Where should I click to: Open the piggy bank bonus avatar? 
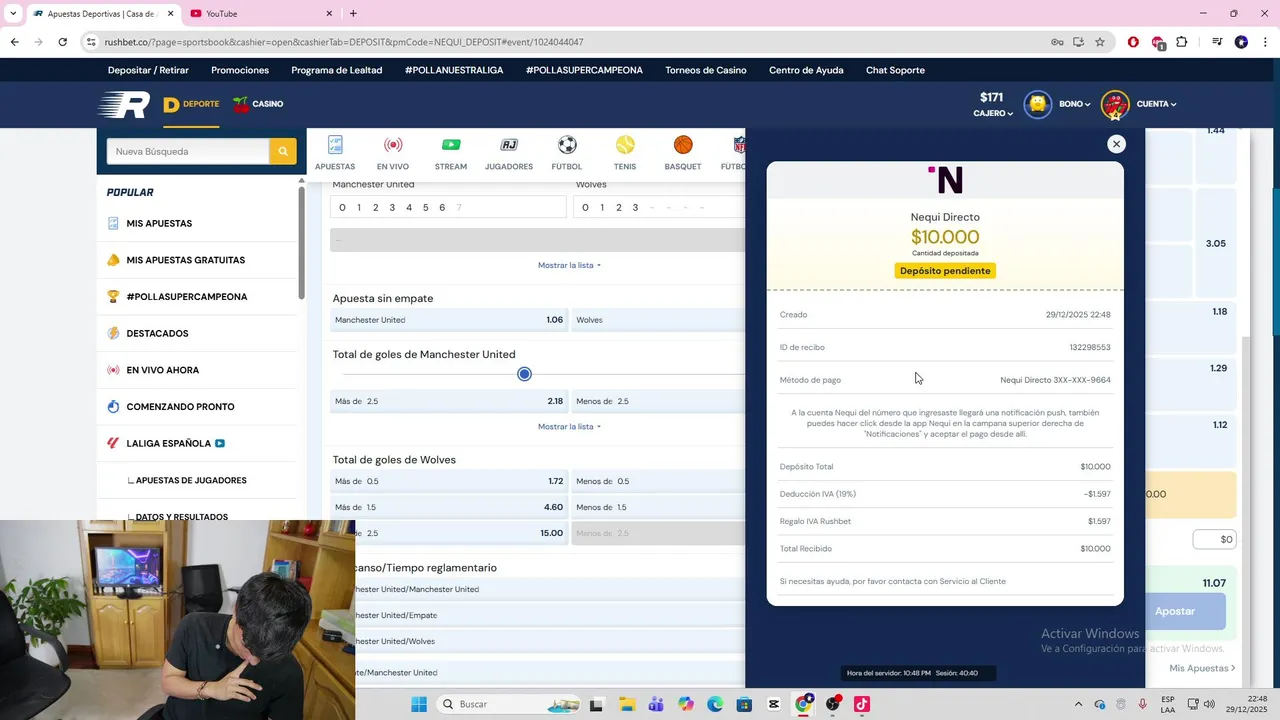1038,104
